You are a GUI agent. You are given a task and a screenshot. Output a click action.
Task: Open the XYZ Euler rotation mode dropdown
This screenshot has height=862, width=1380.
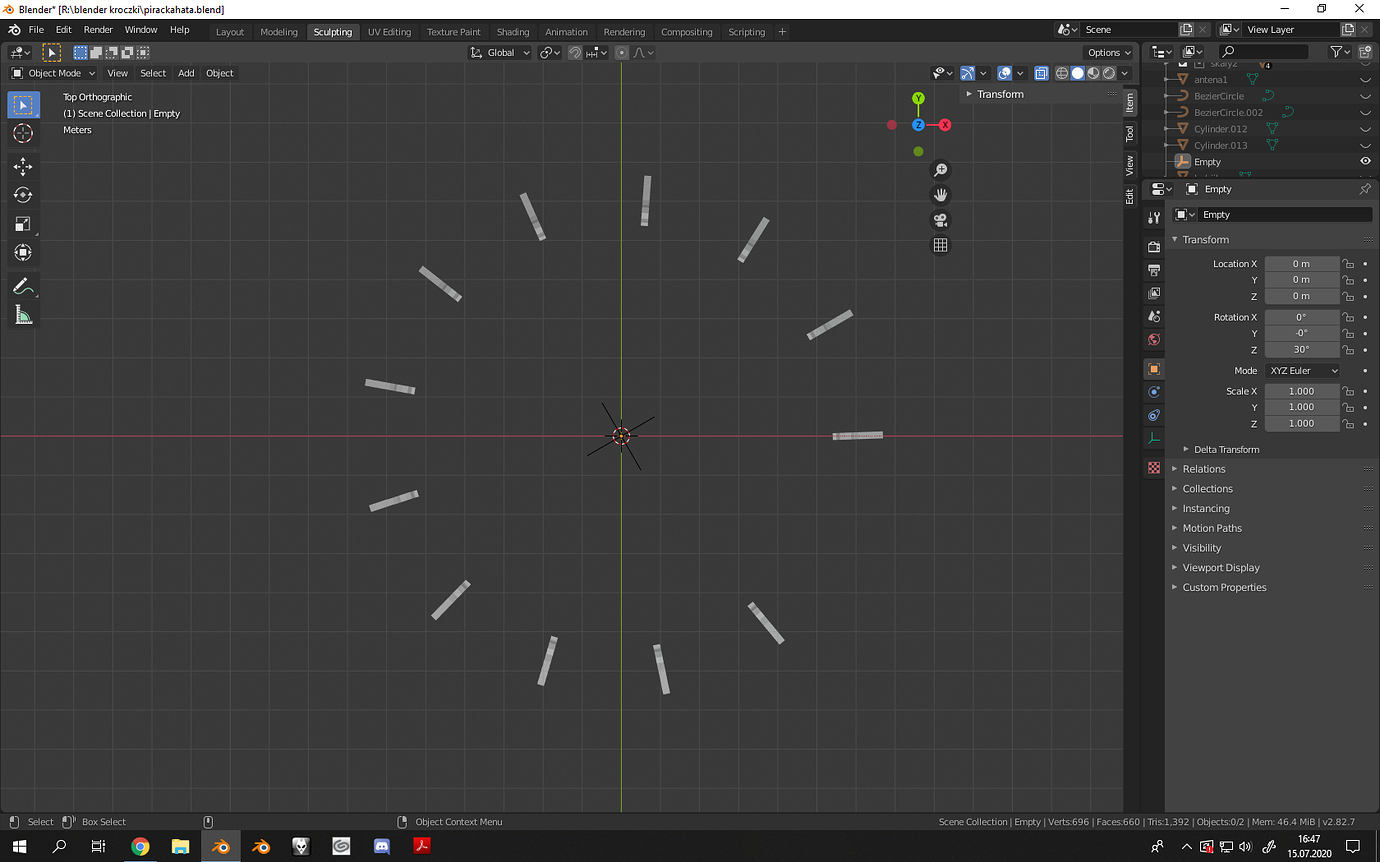point(1302,370)
